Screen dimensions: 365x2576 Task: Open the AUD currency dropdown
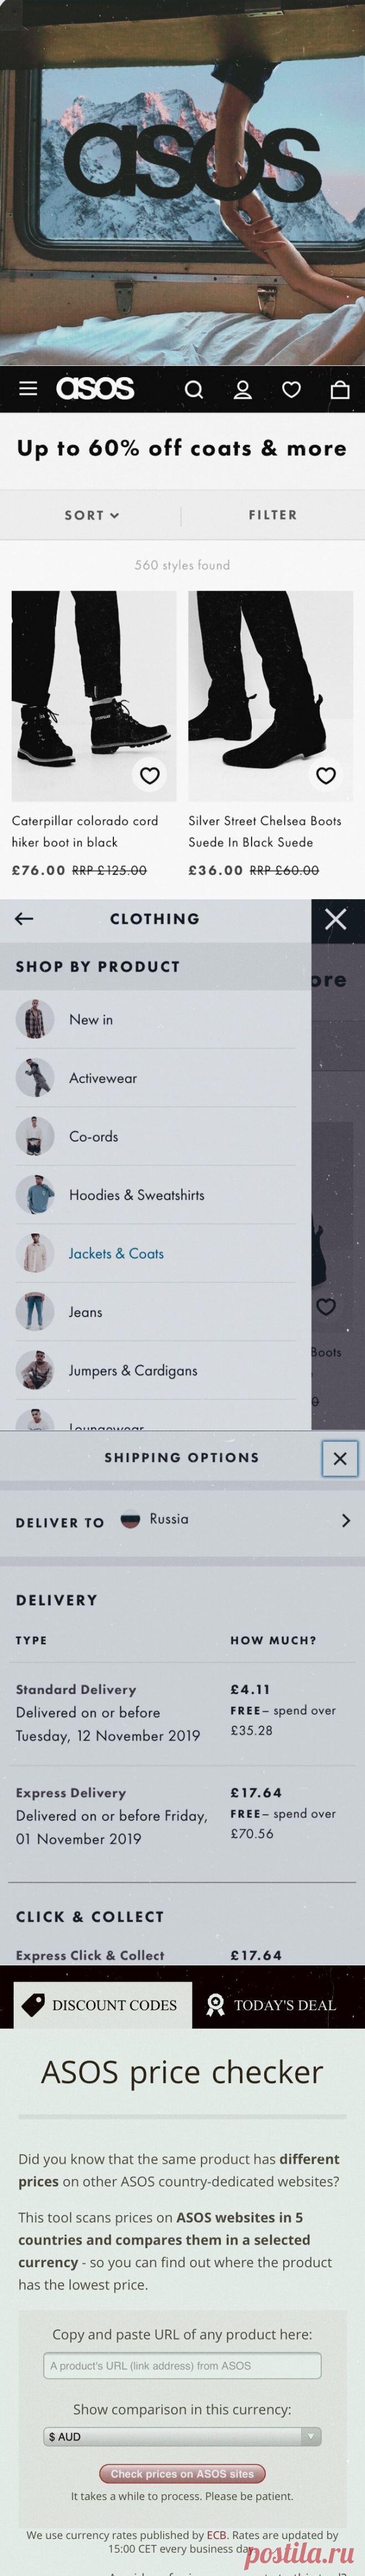tap(182, 2437)
